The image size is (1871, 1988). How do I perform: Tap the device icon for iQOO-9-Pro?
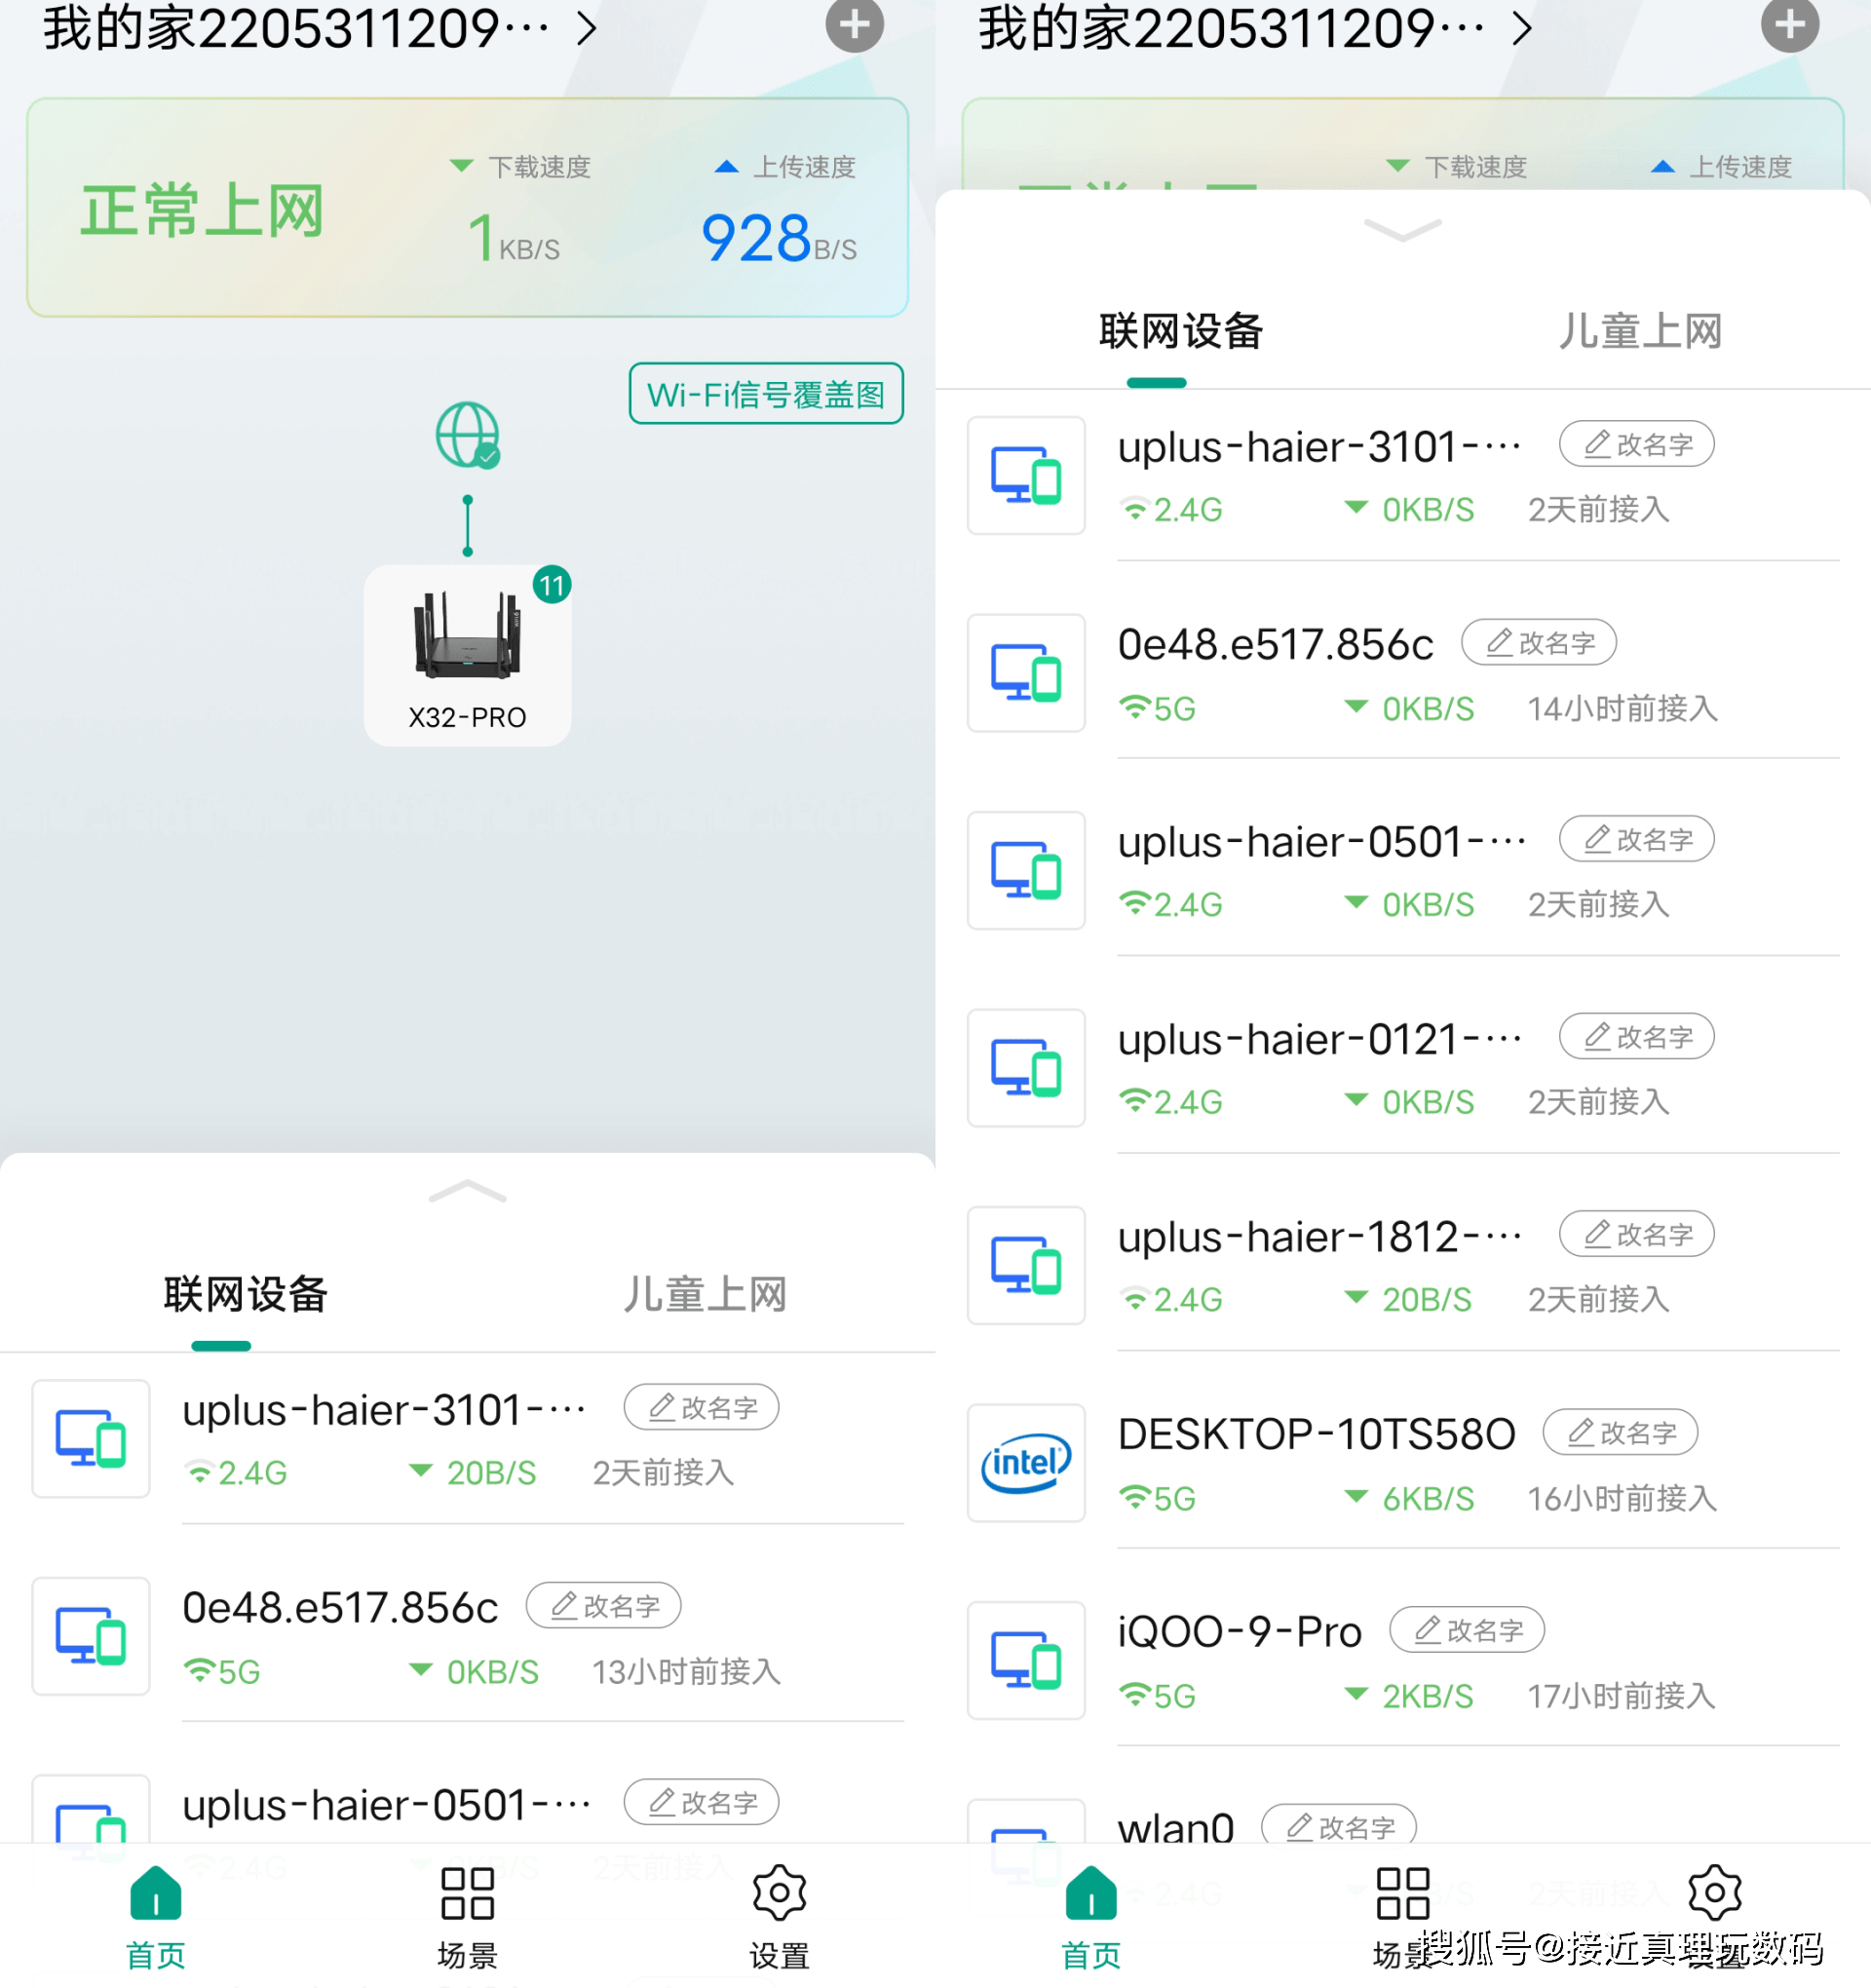click(x=1026, y=1660)
